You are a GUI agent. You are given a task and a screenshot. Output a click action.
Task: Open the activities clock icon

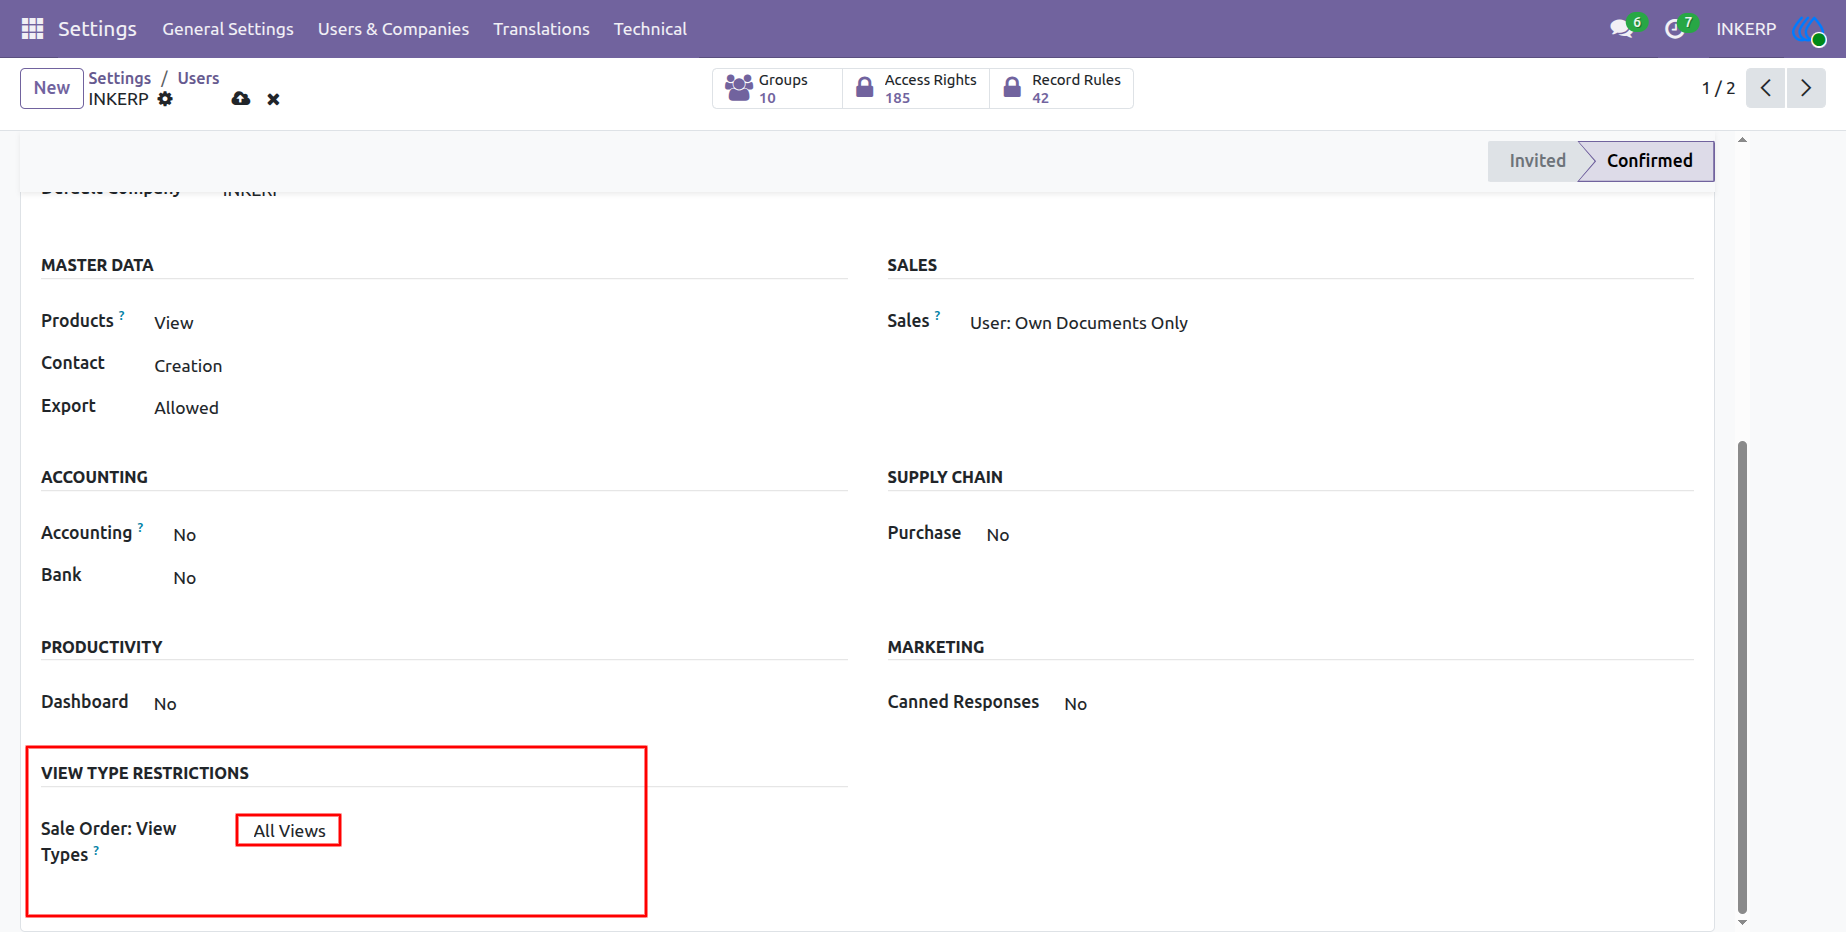pos(1674,29)
